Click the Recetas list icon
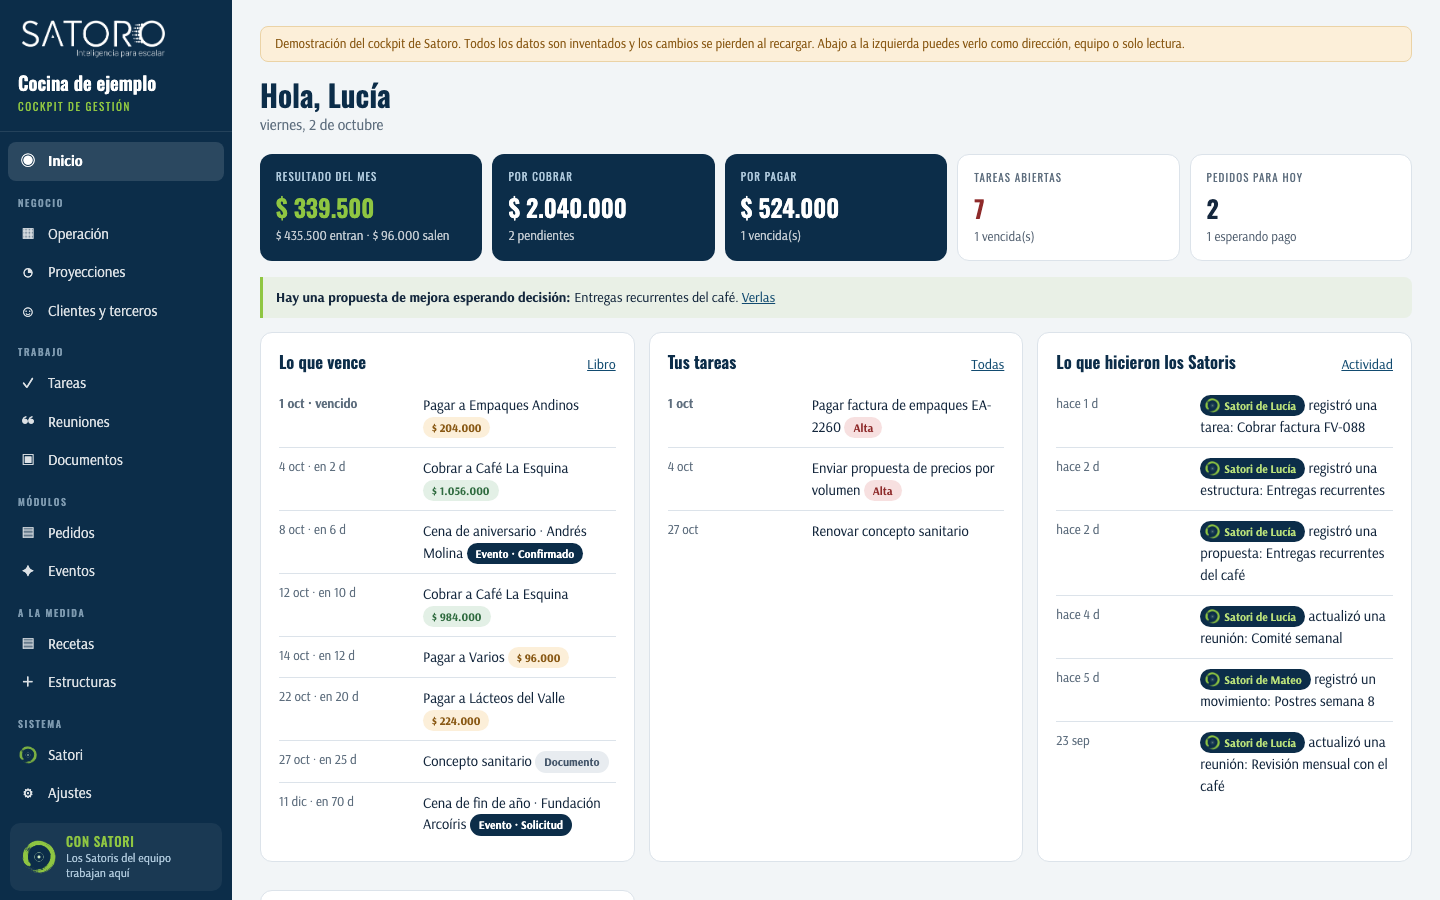Screen dimensions: 1440x900 28,644
